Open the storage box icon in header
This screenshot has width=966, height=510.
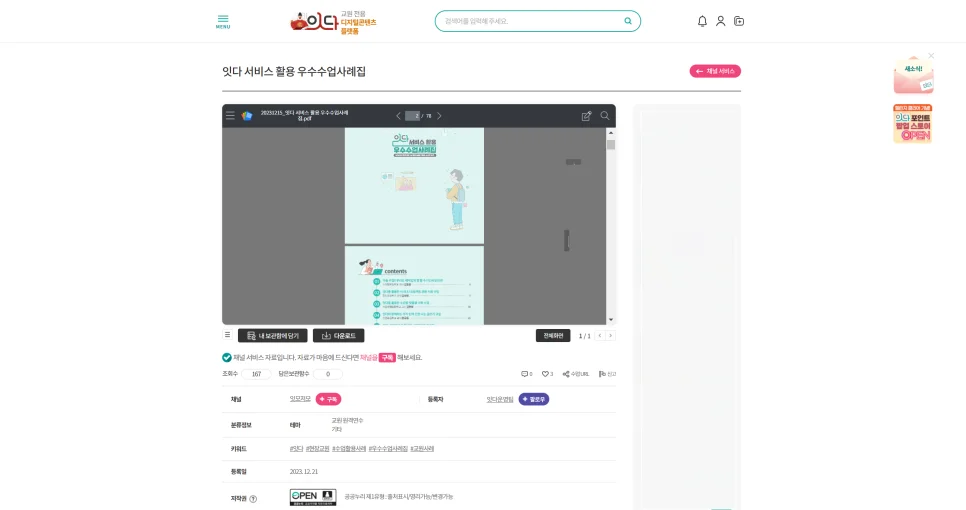[x=739, y=21]
